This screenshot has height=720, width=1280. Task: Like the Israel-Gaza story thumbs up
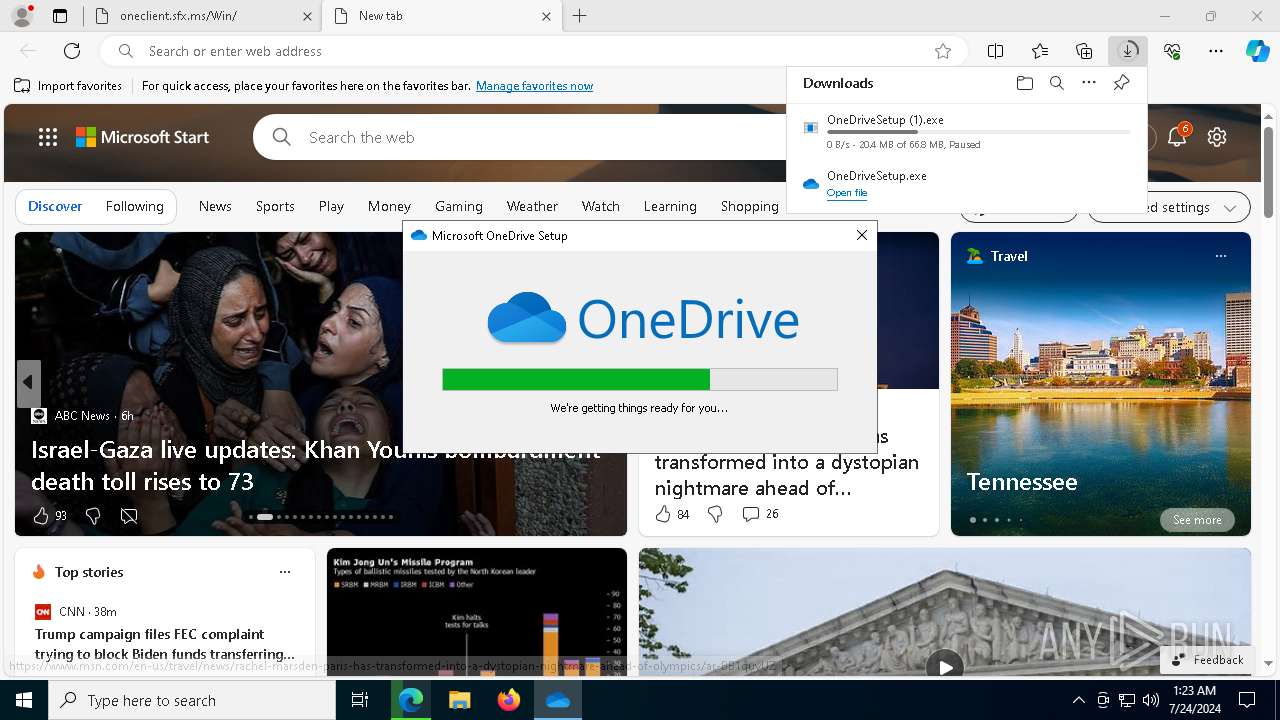click(41, 516)
